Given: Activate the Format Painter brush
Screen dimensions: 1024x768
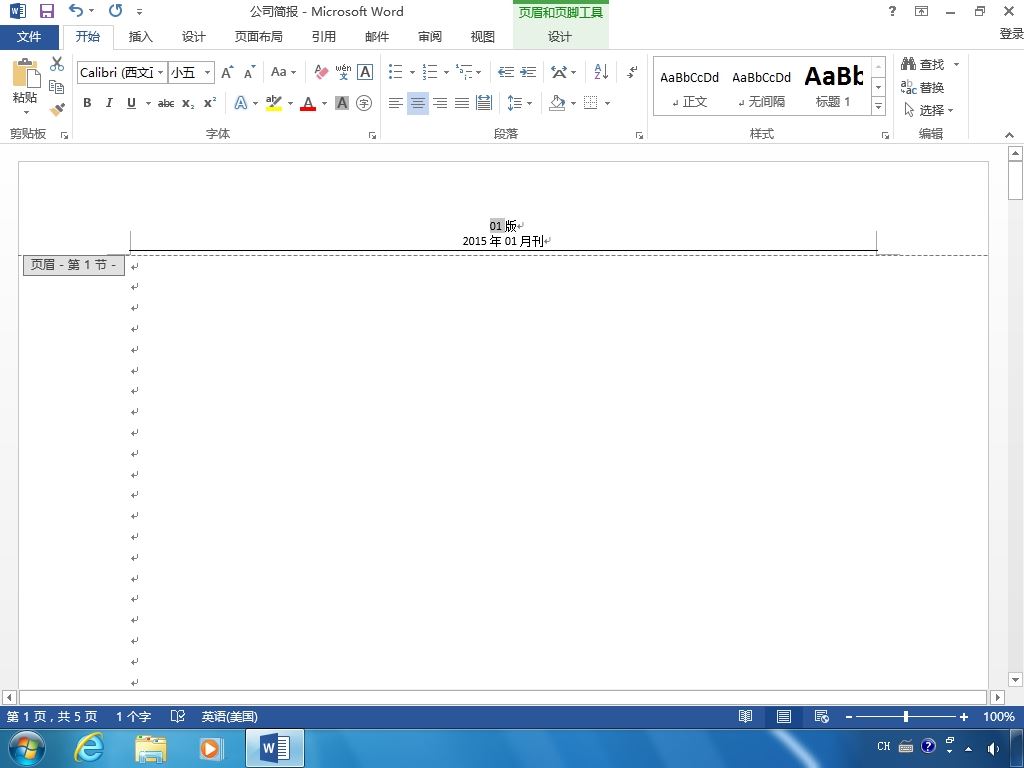Looking at the screenshot, I should tap(57, 109).
